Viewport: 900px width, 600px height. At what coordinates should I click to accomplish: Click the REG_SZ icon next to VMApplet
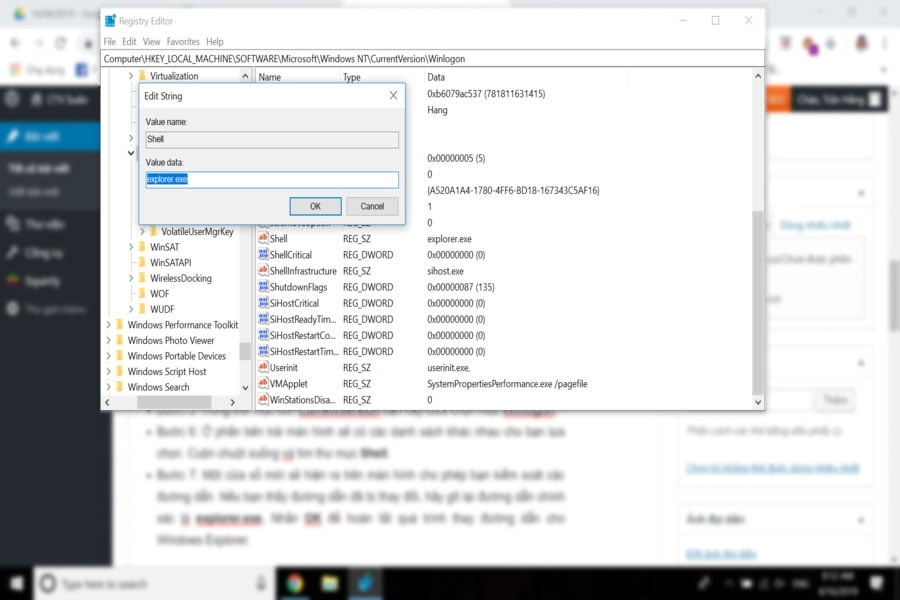(x=261, y=383)
